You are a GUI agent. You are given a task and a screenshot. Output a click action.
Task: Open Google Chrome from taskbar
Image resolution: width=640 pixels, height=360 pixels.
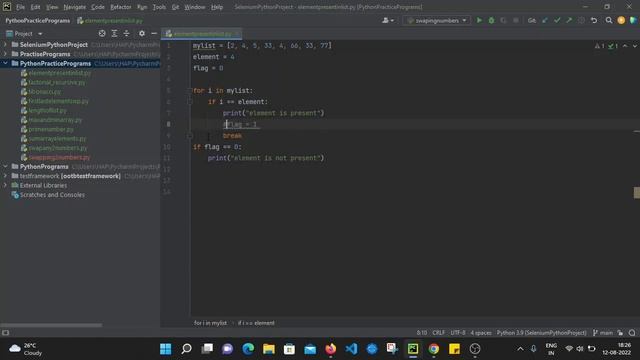pos(433,349)
